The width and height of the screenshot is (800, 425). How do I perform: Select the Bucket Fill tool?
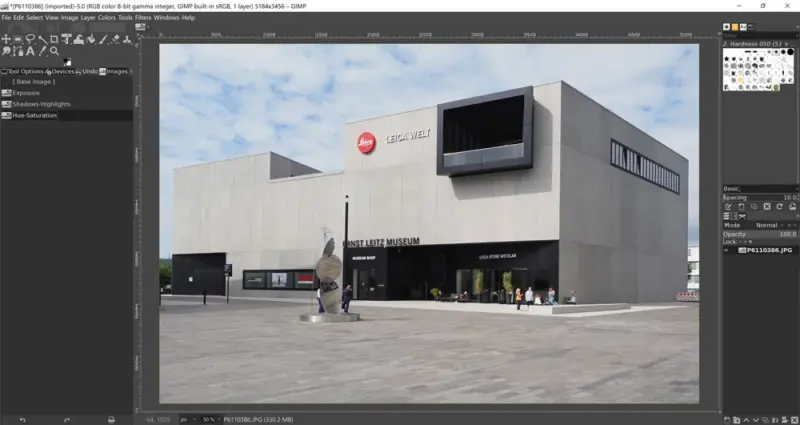point(90,39)
